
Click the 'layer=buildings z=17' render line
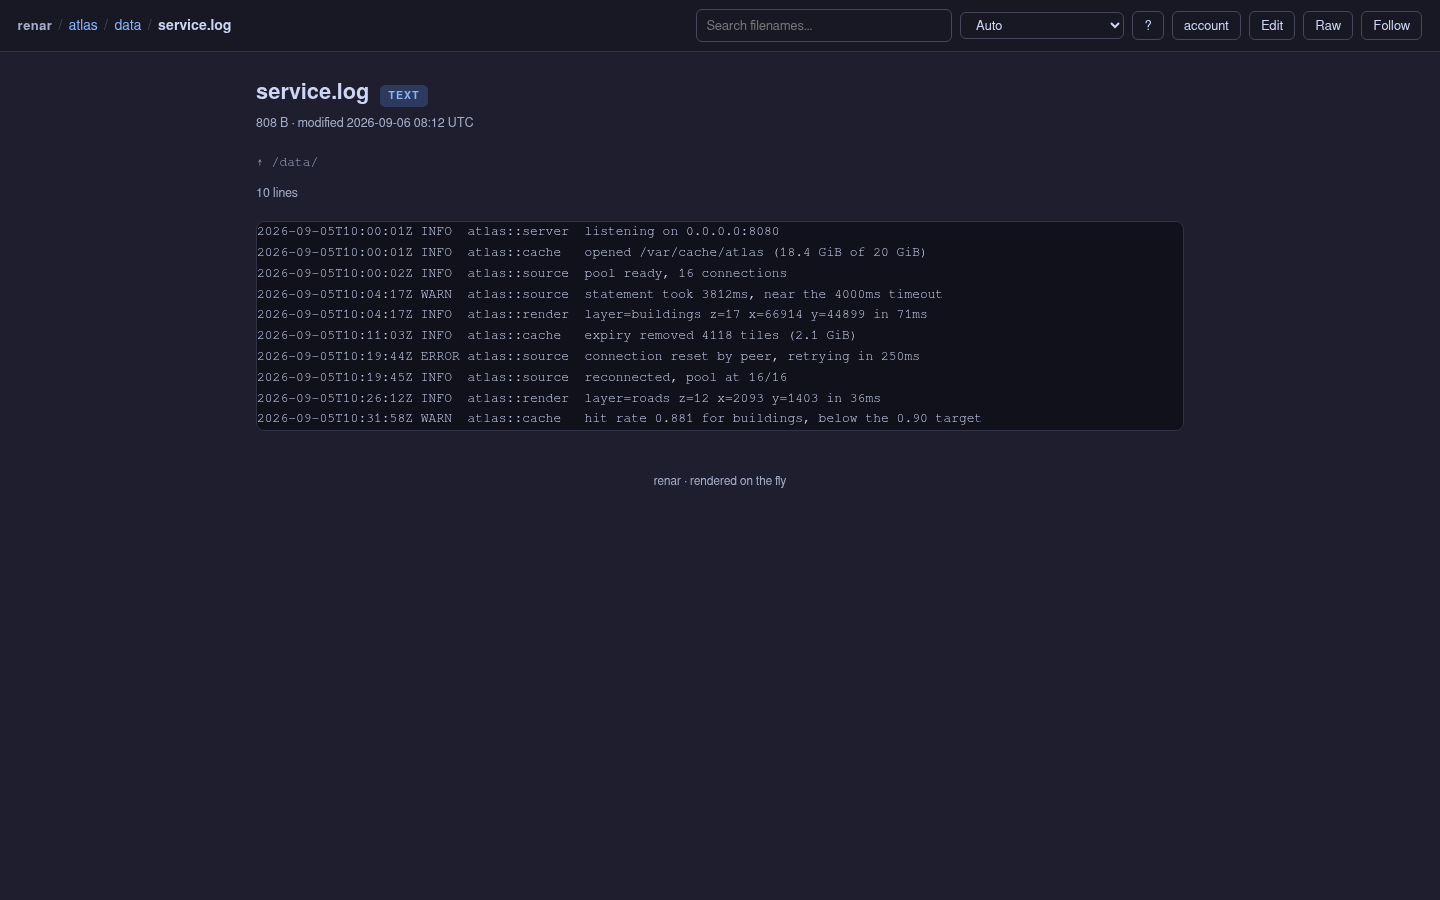coord(592,314)
